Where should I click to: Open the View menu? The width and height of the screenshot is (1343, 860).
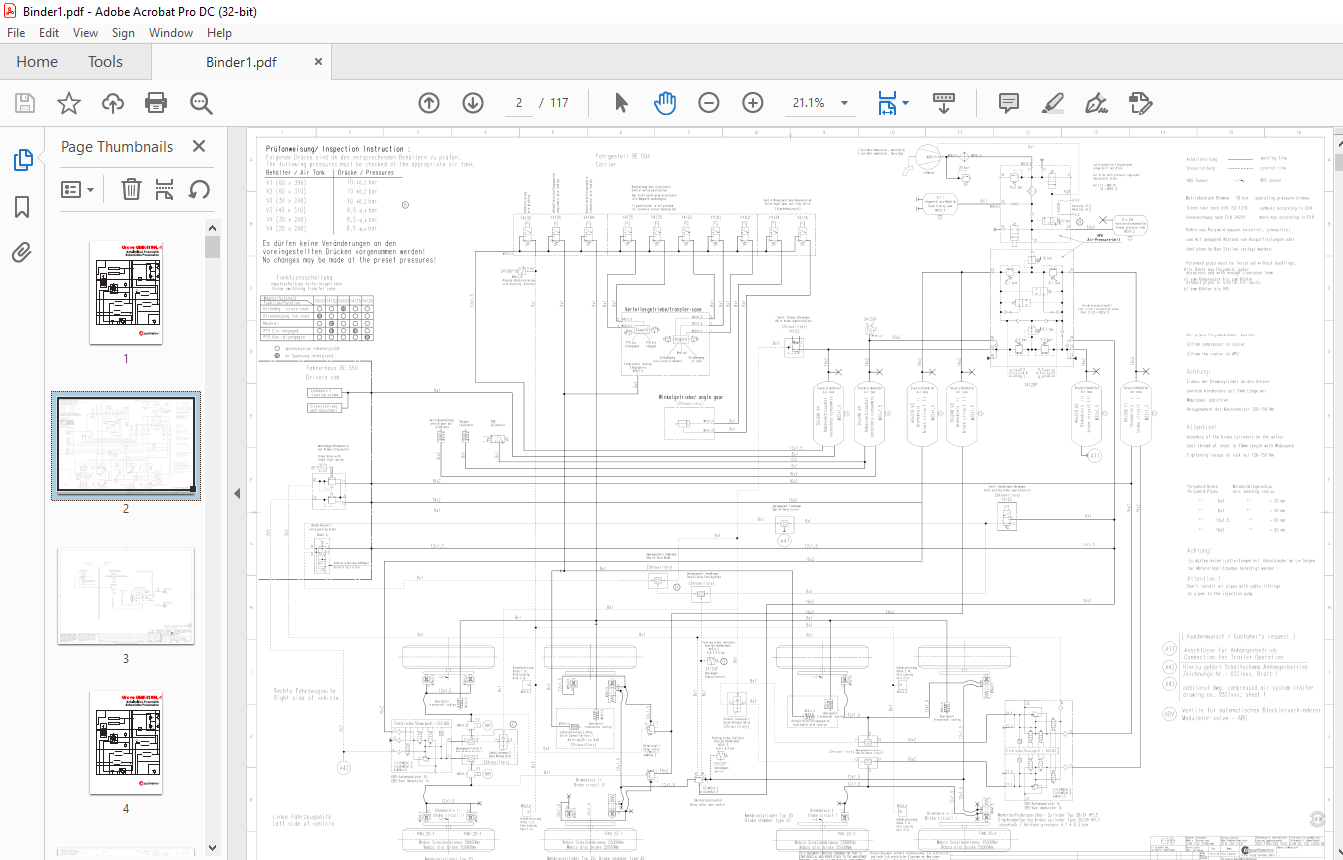pos(86,33)
